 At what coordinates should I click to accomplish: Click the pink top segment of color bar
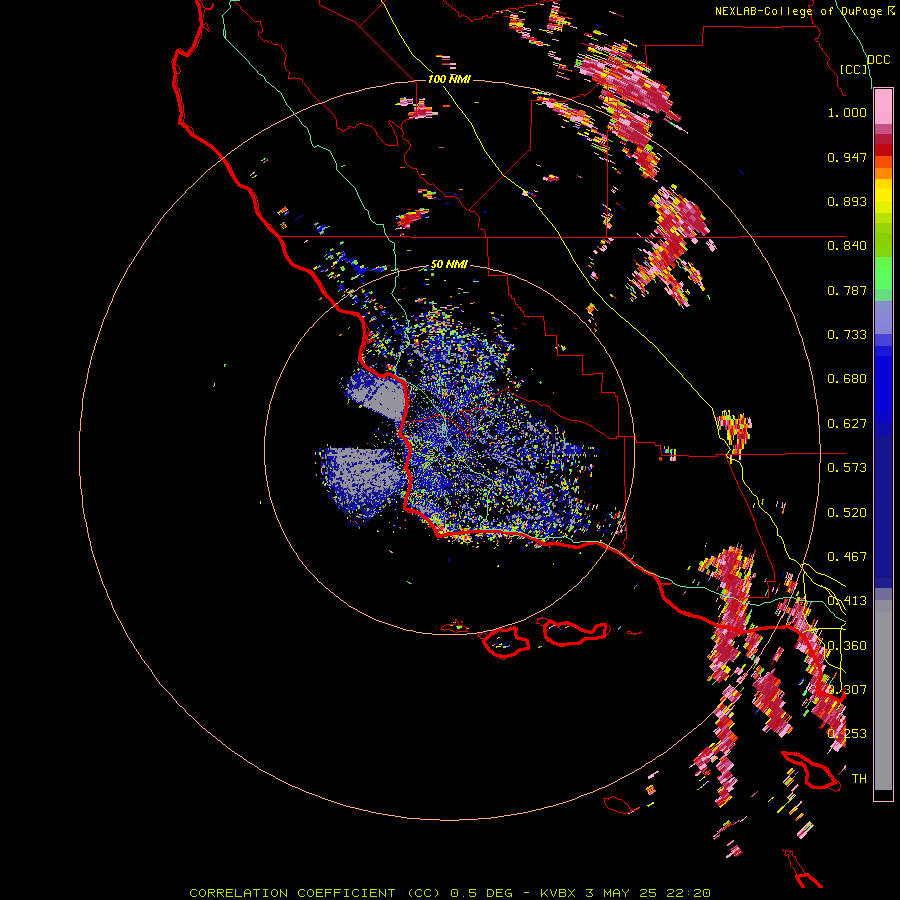point(883,107)
